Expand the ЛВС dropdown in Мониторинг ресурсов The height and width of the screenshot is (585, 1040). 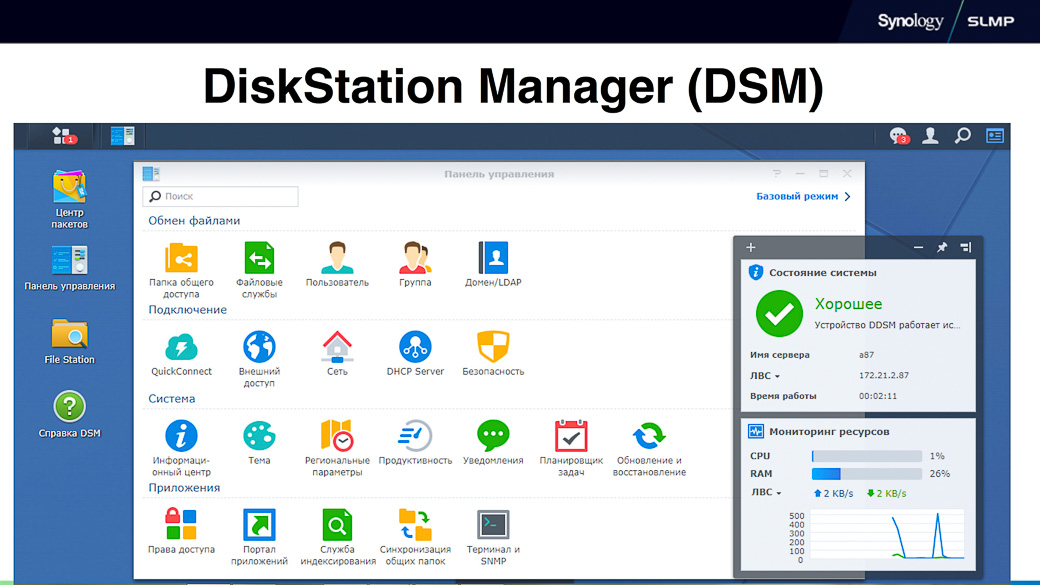pos(766,492)
